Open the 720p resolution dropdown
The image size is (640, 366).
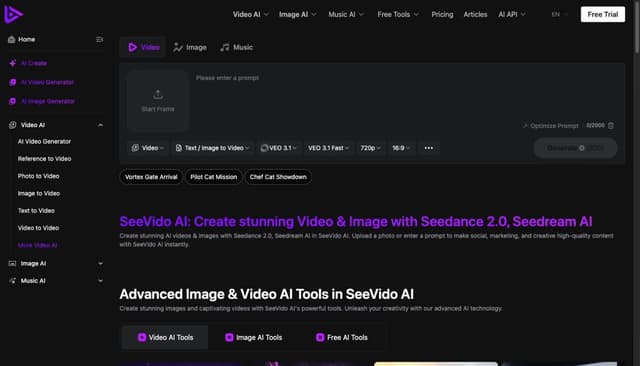(370, 148)
